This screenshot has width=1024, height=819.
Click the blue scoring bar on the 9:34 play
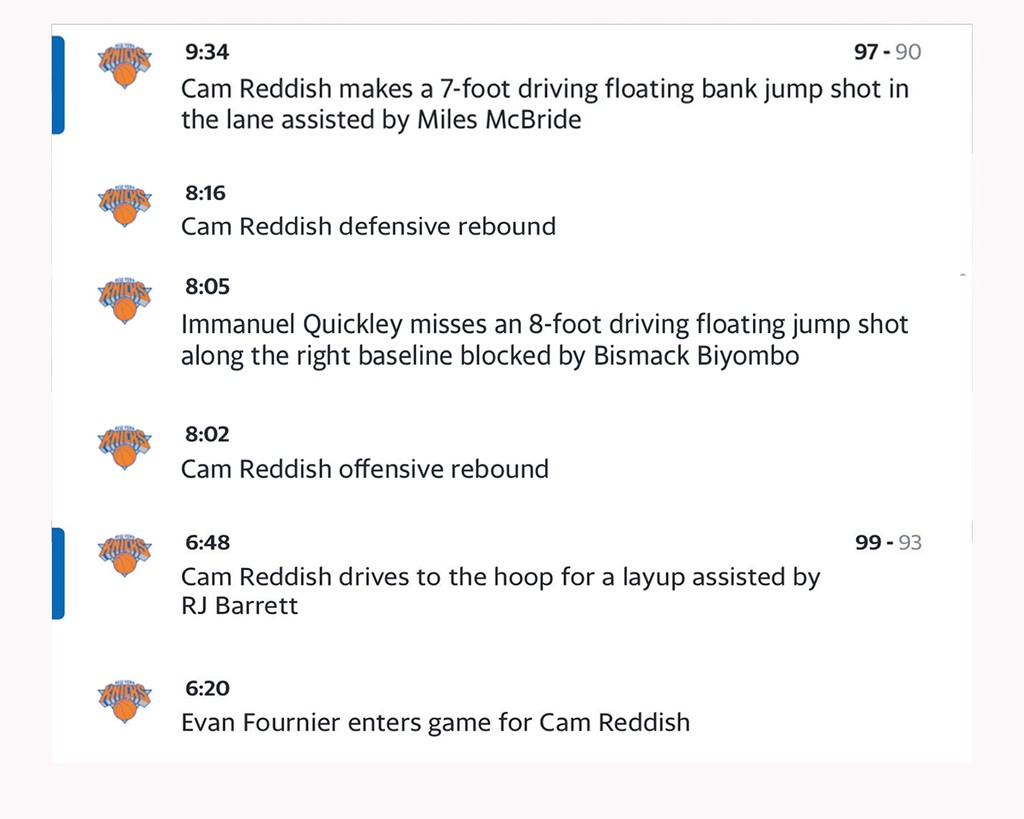(x=58, y=85)
